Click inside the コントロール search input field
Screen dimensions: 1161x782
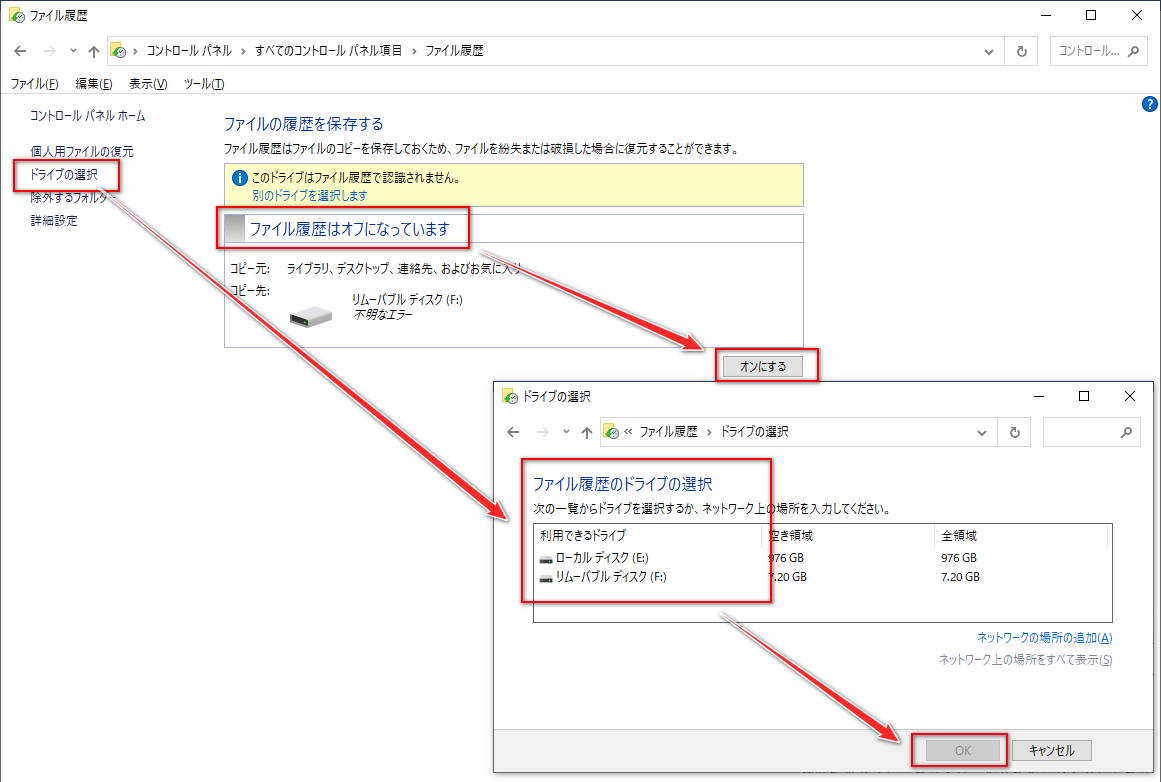1090,51
